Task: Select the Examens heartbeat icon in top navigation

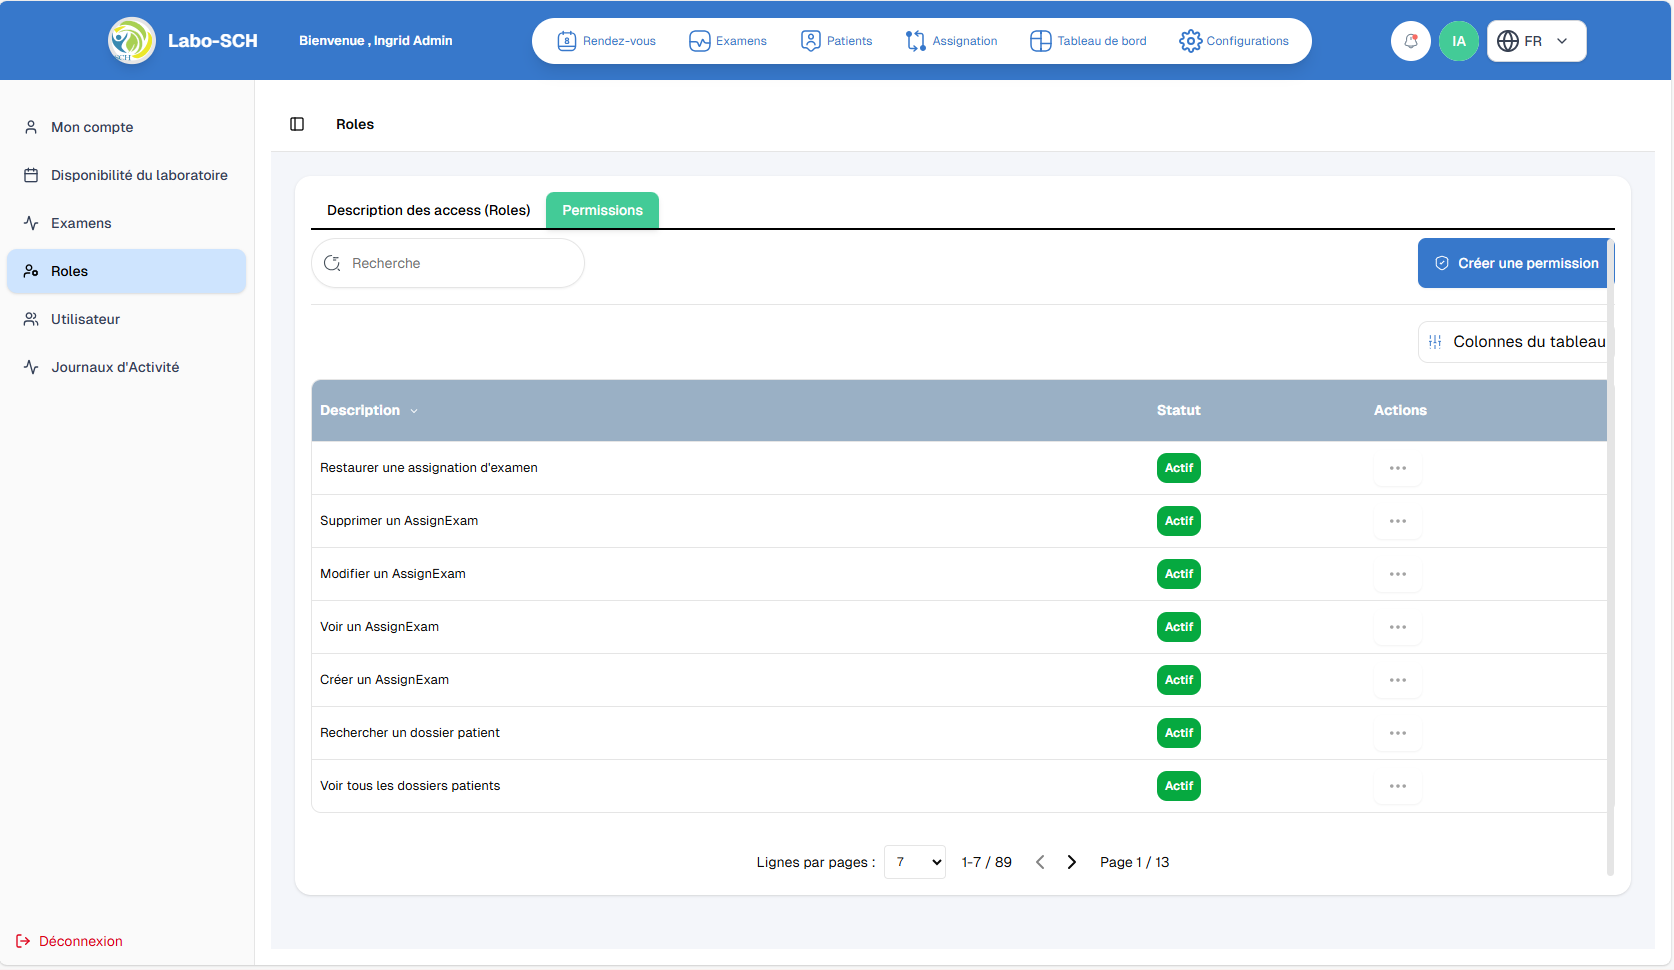Action: pos(698,41)
